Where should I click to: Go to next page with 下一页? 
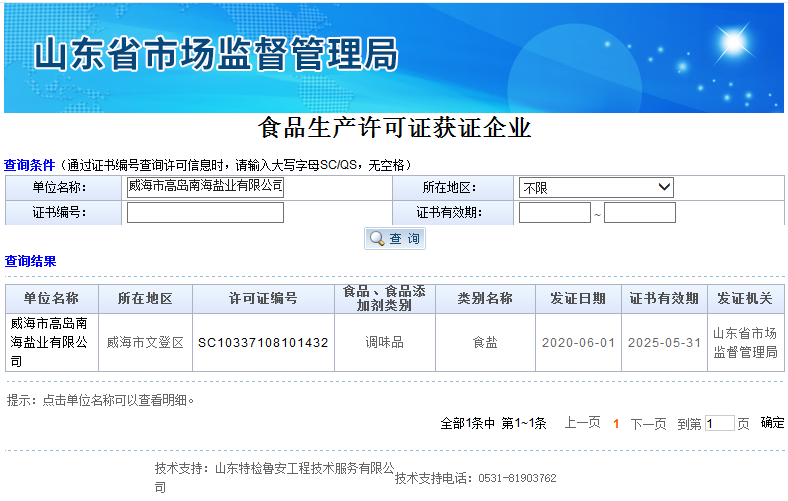(648, 423)
